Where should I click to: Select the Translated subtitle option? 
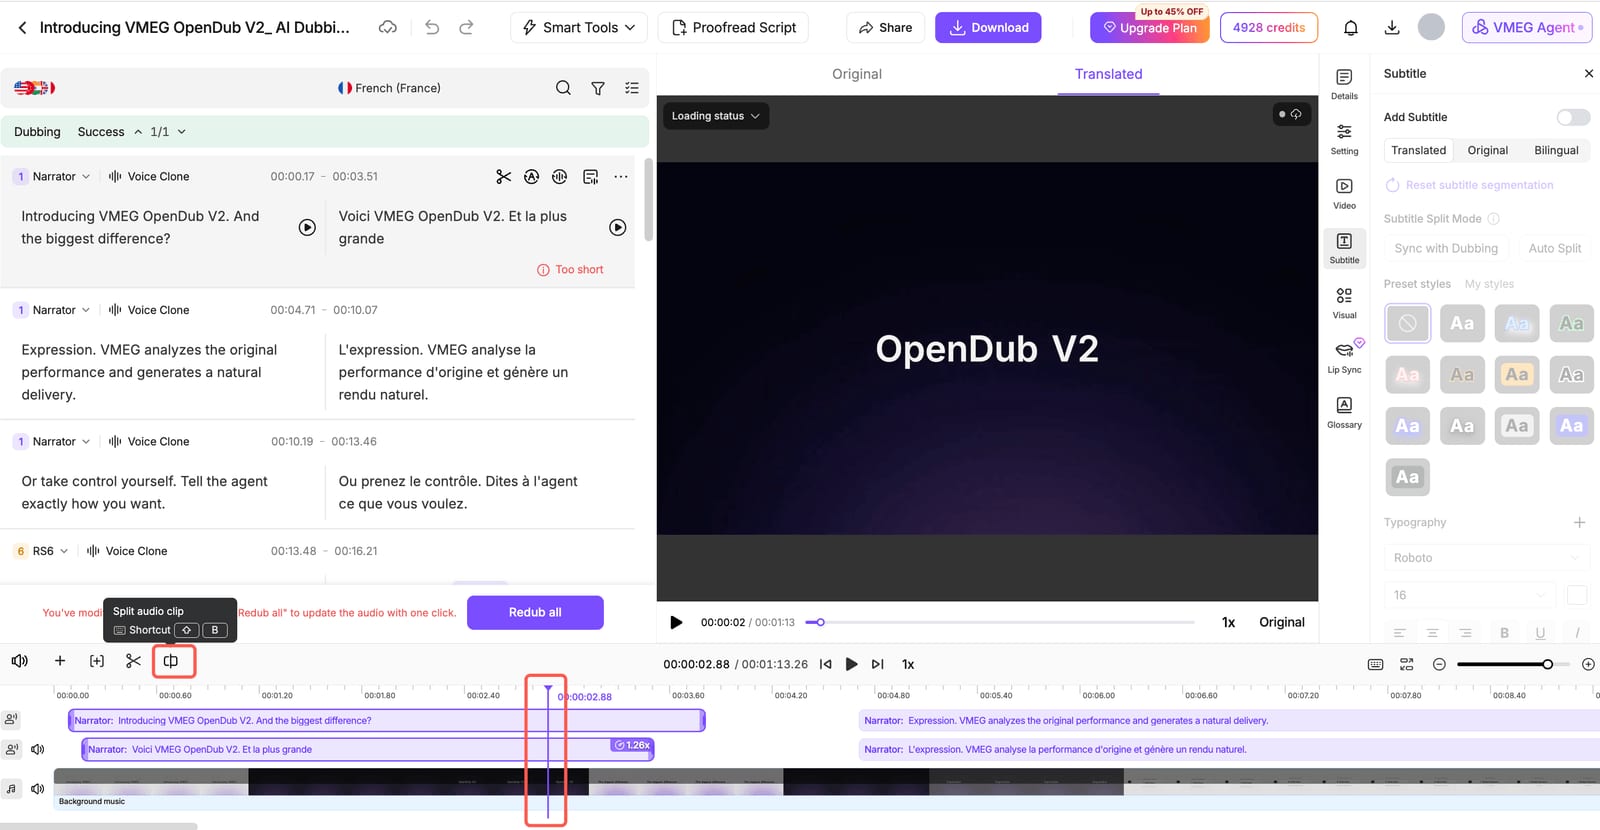[1418, 150]
